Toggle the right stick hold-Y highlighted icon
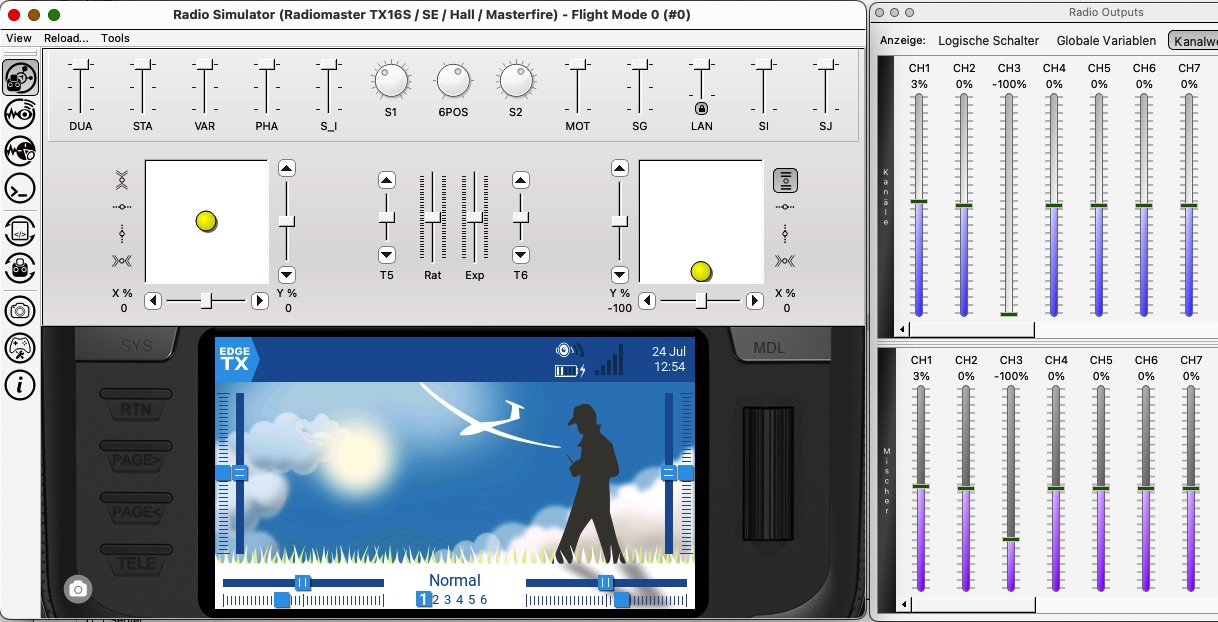1218x622 pixels. point(785,181)
